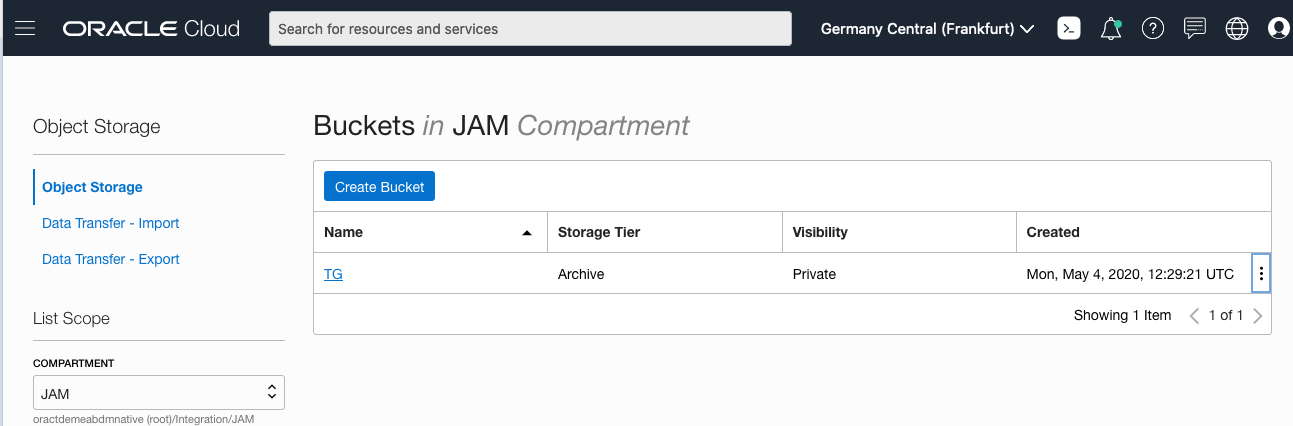The width and height of the screenshot is (1293, 426).
Task: Click the Oracle Cloud logo
Action: pos(151,28)
